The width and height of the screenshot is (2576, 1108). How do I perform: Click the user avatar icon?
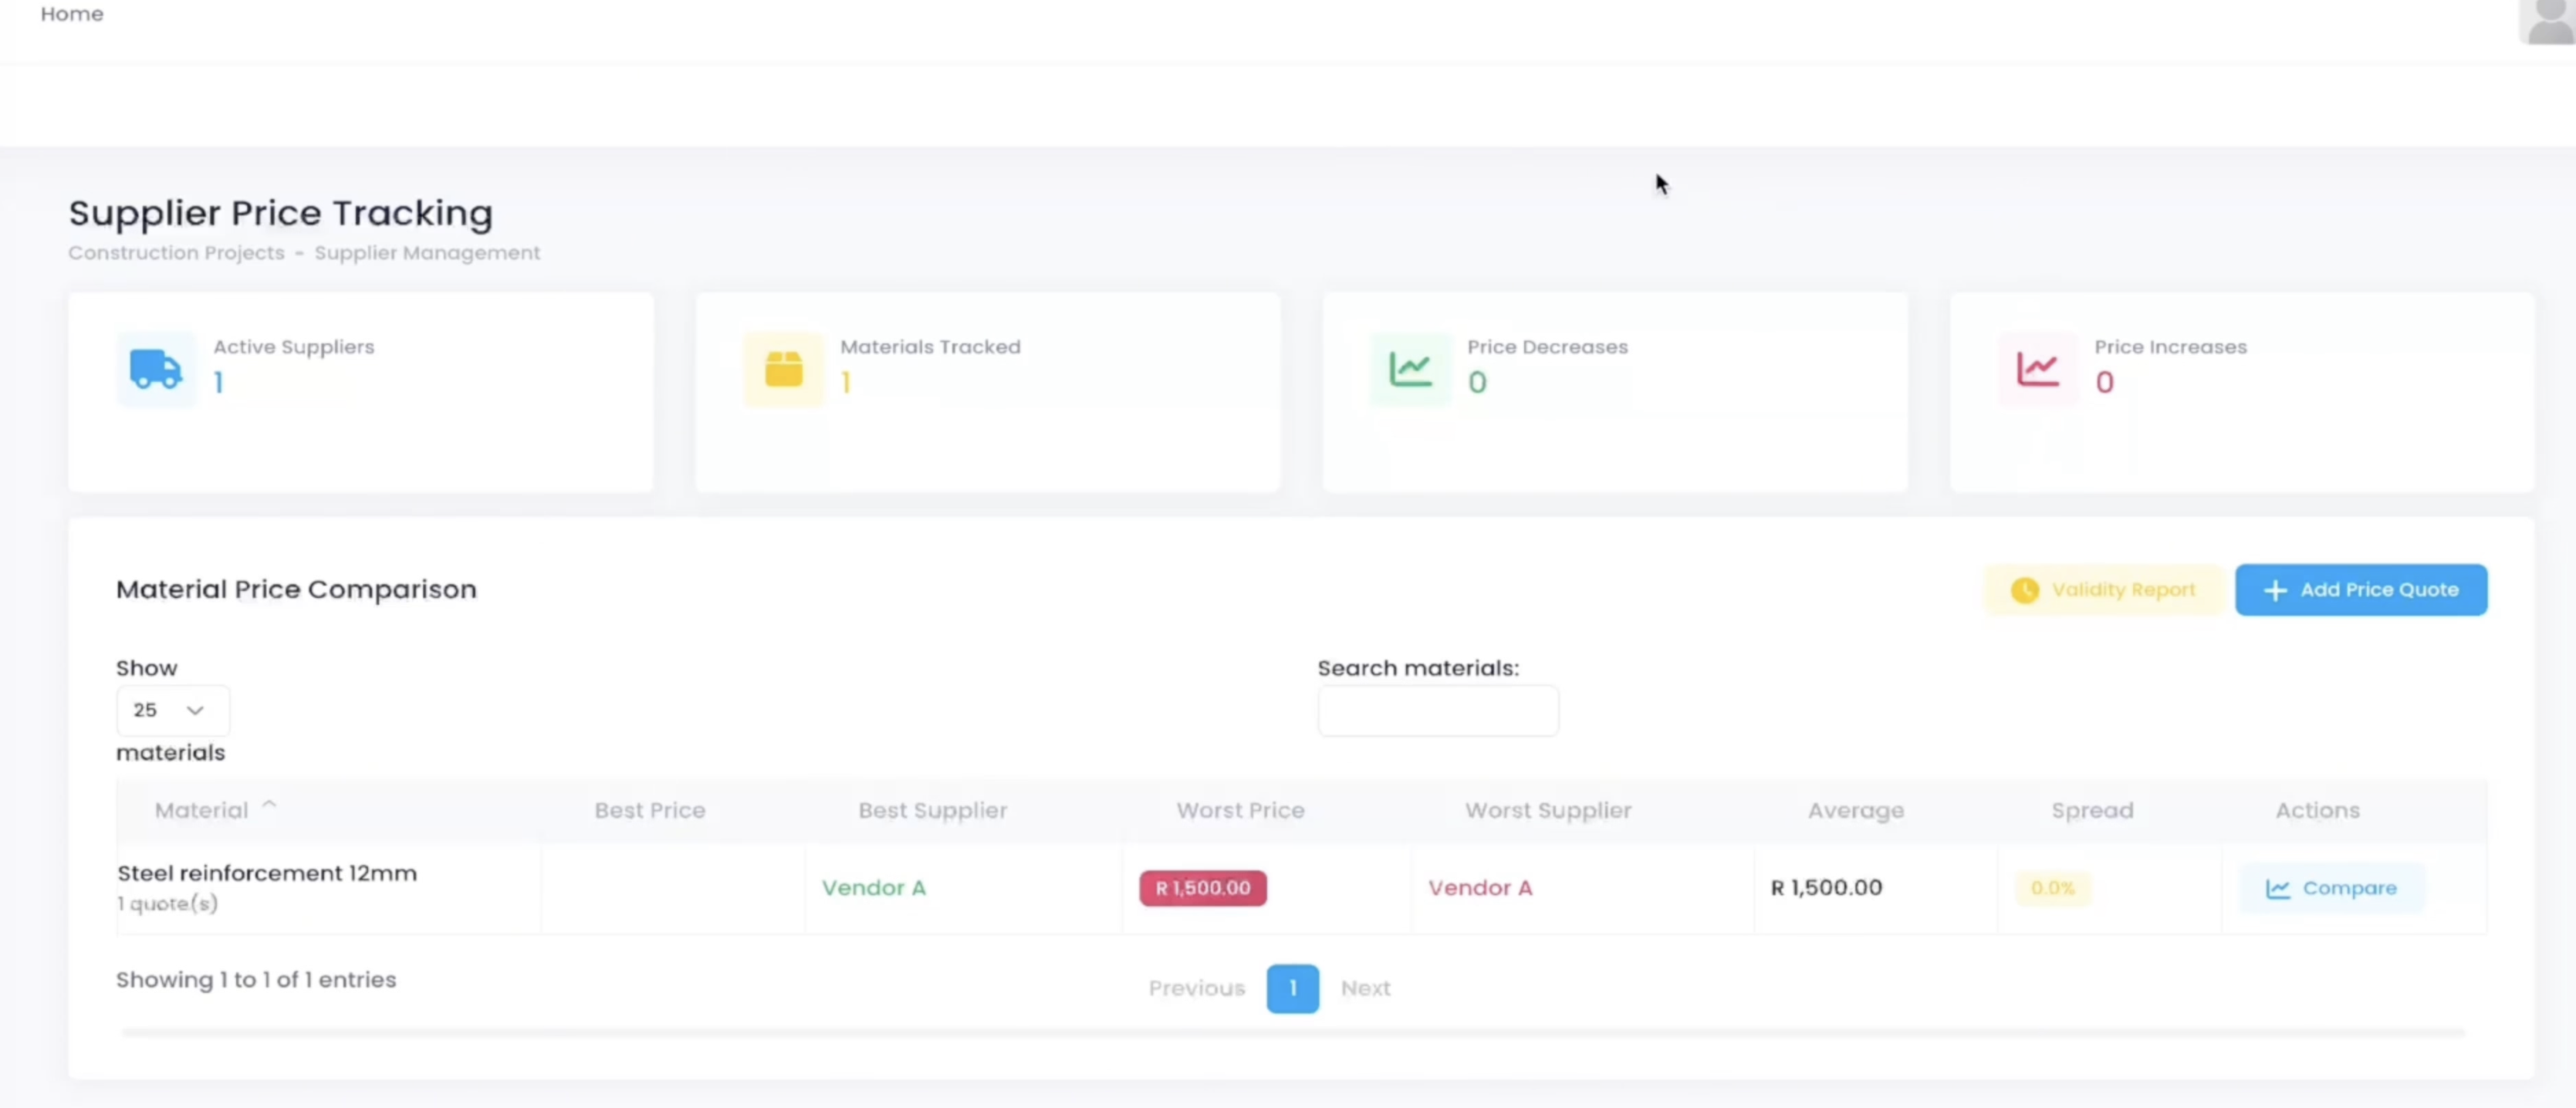[x=2548, y=20]
